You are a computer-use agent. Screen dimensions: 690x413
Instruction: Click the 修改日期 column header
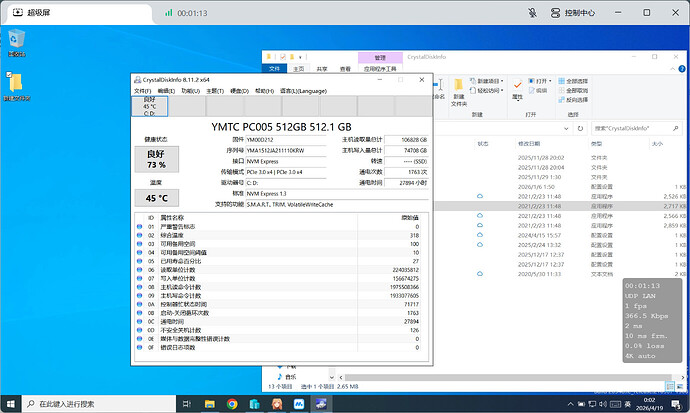click(529, 144)
